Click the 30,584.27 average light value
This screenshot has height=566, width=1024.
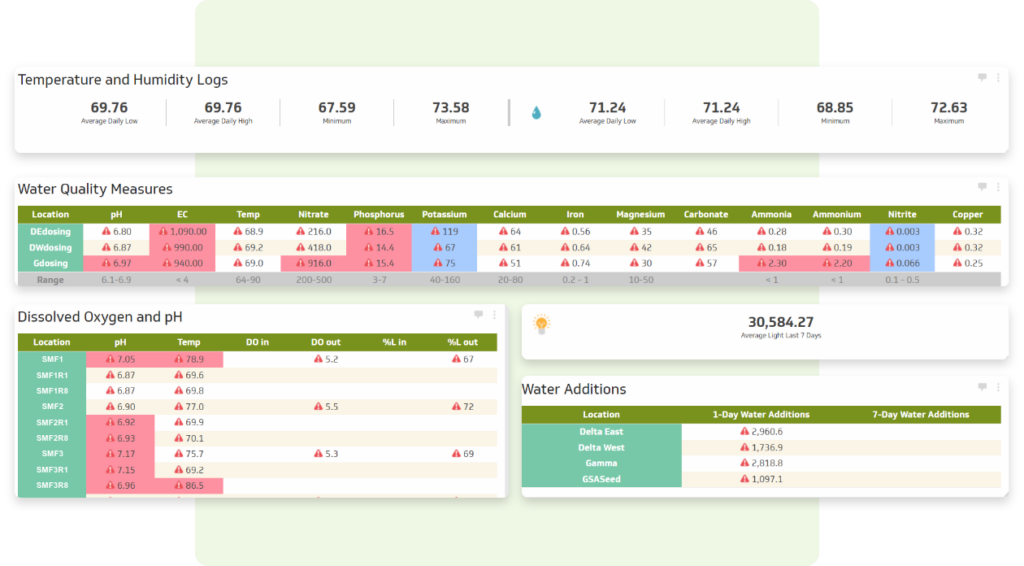781,322
